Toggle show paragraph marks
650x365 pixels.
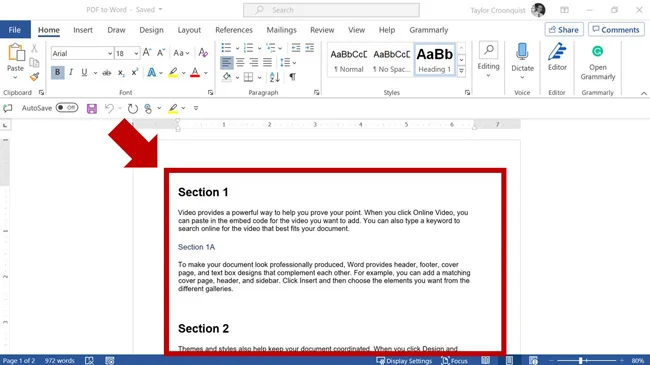click(x=293, y=77)
